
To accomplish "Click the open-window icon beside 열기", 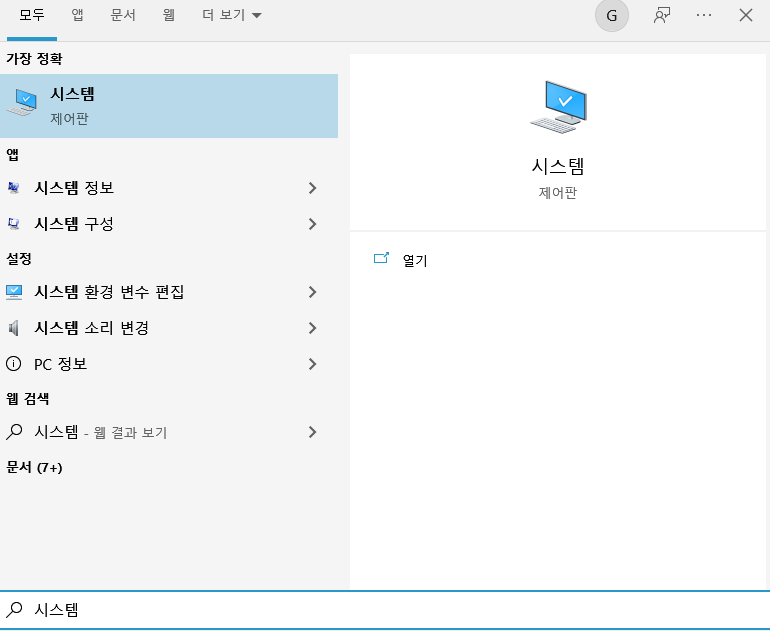I will [x=381, y=258].
